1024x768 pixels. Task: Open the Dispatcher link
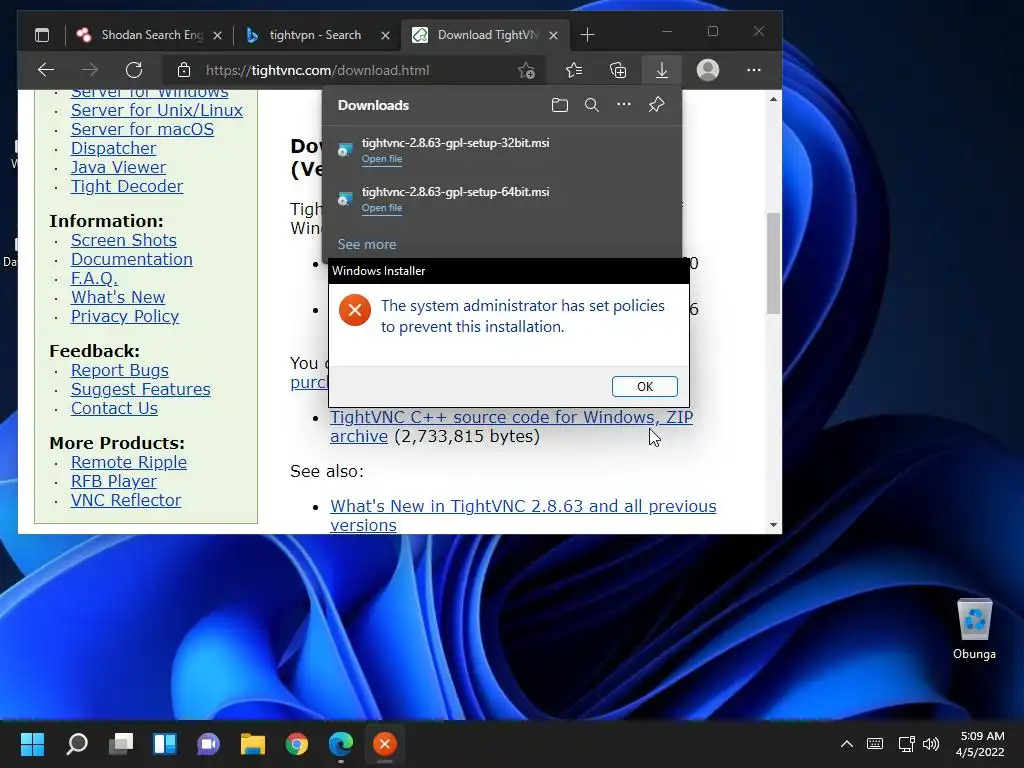[114, 148]
